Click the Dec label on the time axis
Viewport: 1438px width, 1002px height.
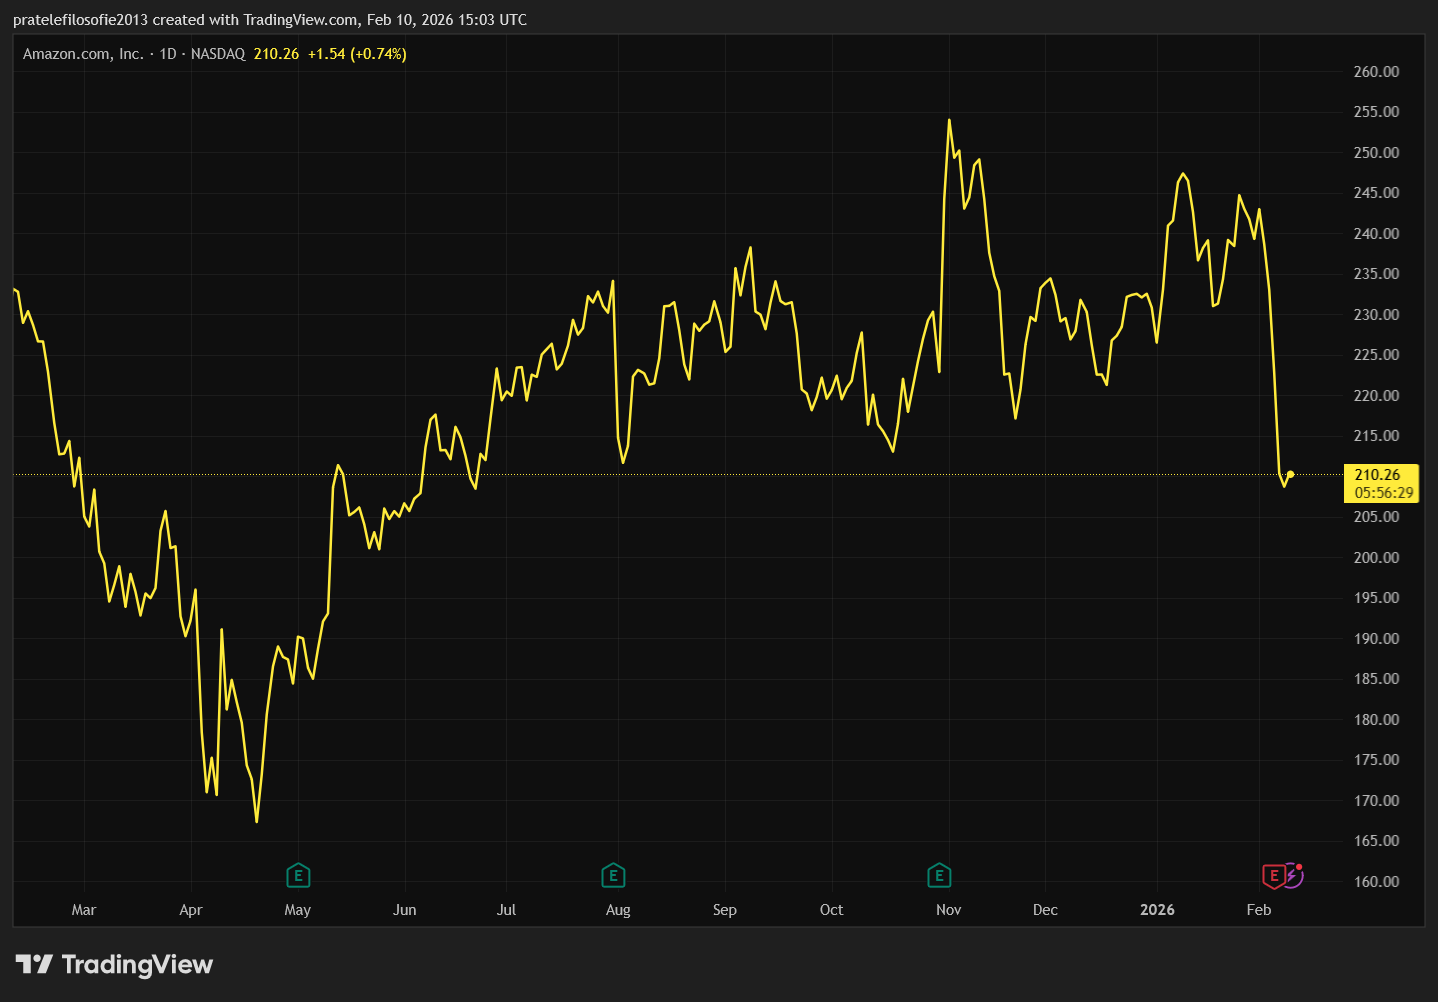click(x=1045, y=910)
